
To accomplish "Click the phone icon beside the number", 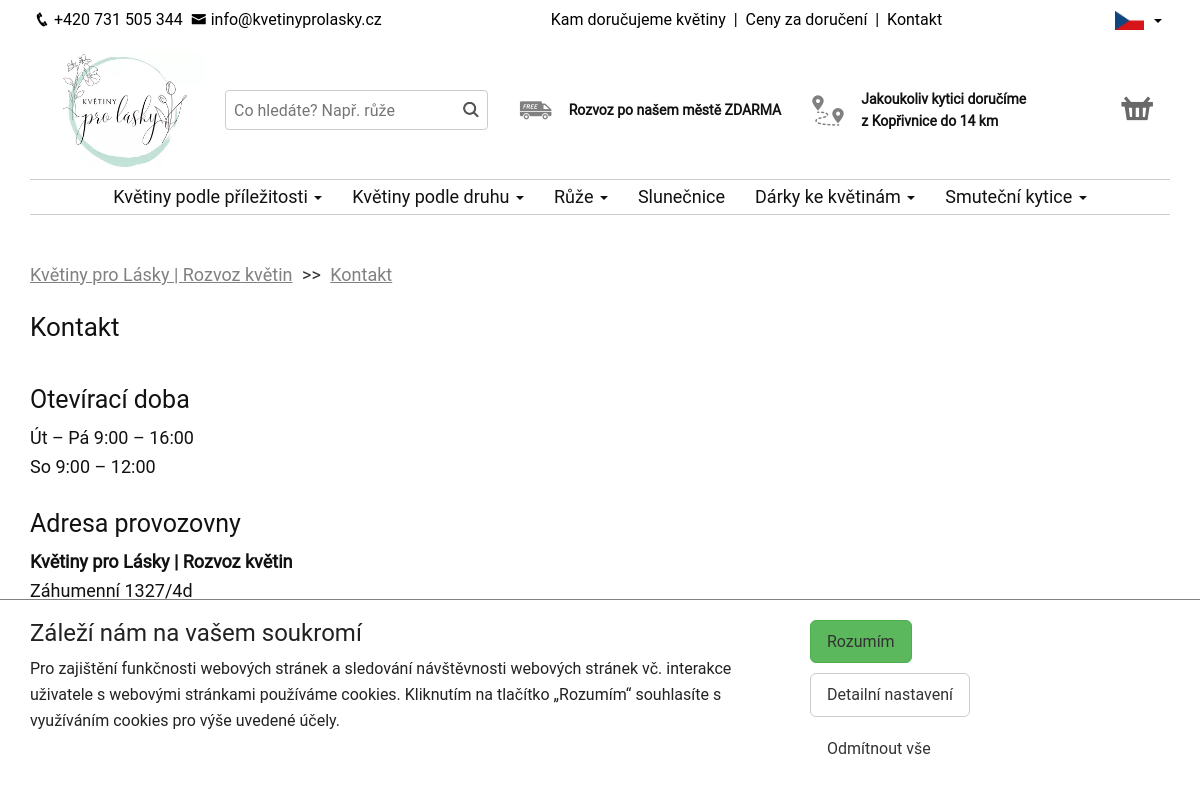I will click(42, 20).
